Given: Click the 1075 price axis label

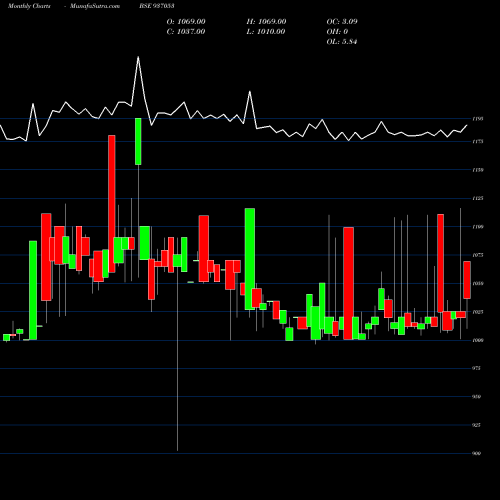Looking at the screenshot, I should coord(477,255).
